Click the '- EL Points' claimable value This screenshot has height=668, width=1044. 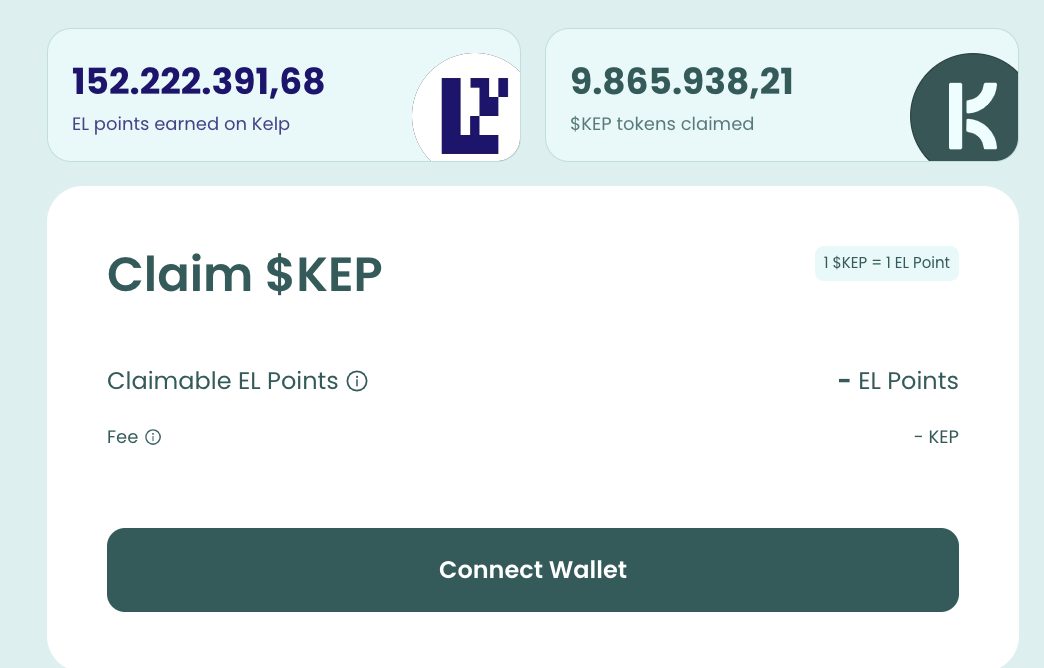[898, 381]
